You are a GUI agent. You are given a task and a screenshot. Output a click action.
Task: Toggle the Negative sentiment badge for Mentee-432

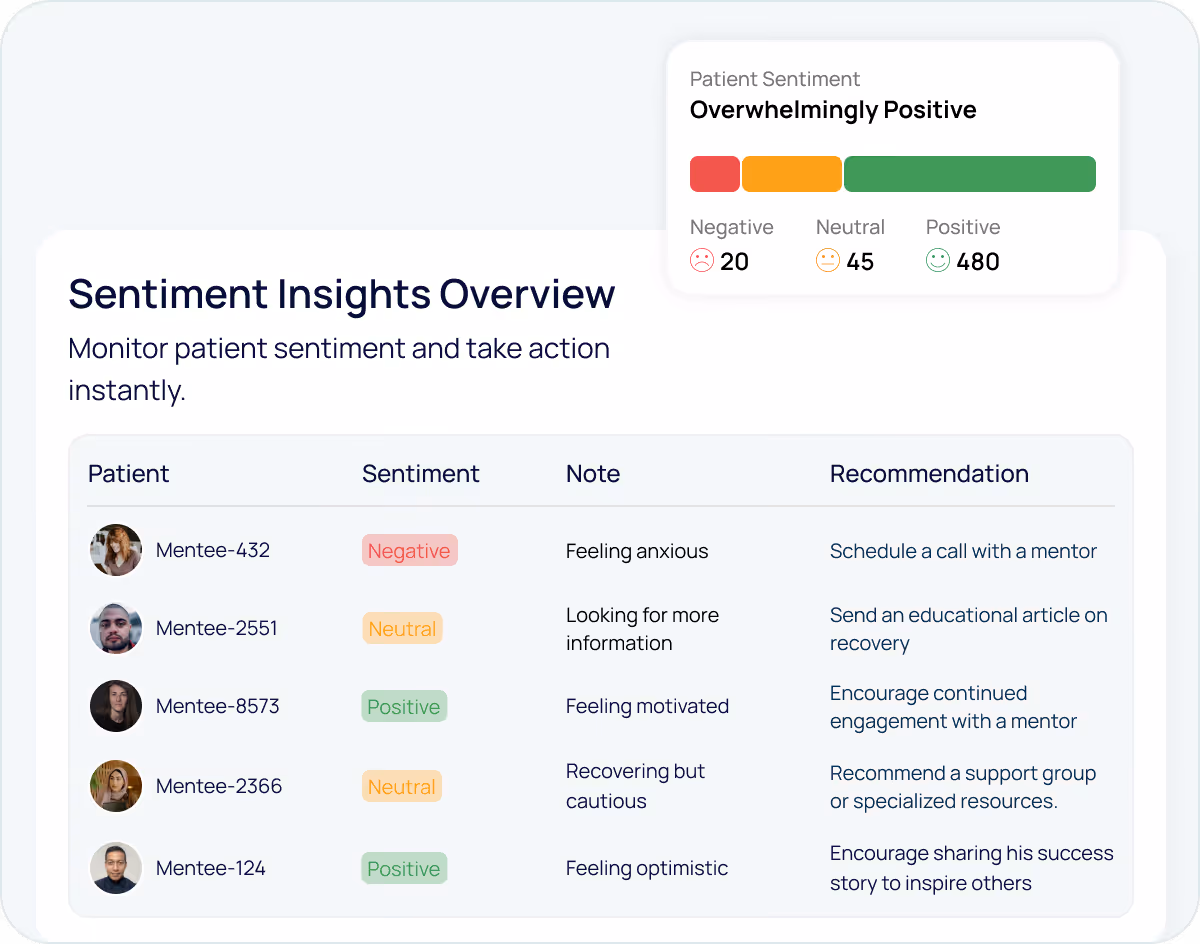point(410,550)
